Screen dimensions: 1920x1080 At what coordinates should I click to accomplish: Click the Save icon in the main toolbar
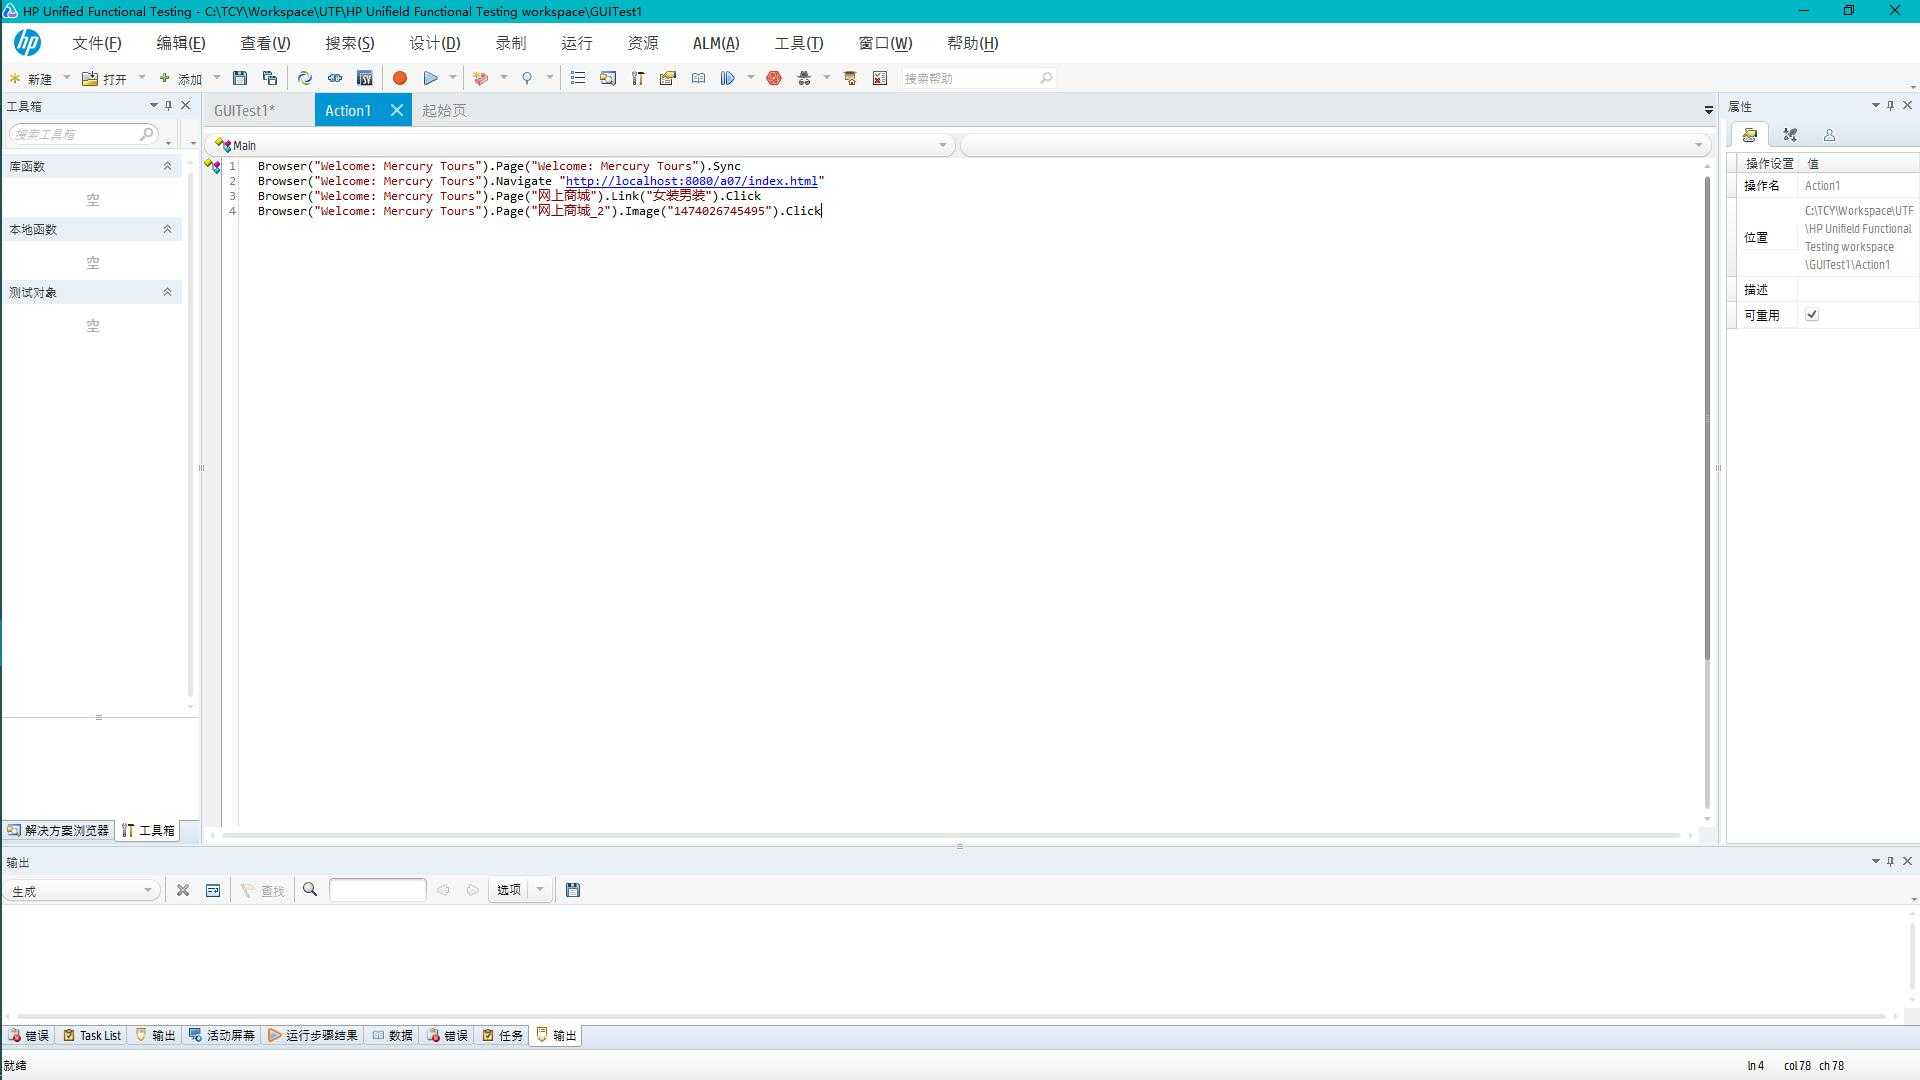click(240, 78)
